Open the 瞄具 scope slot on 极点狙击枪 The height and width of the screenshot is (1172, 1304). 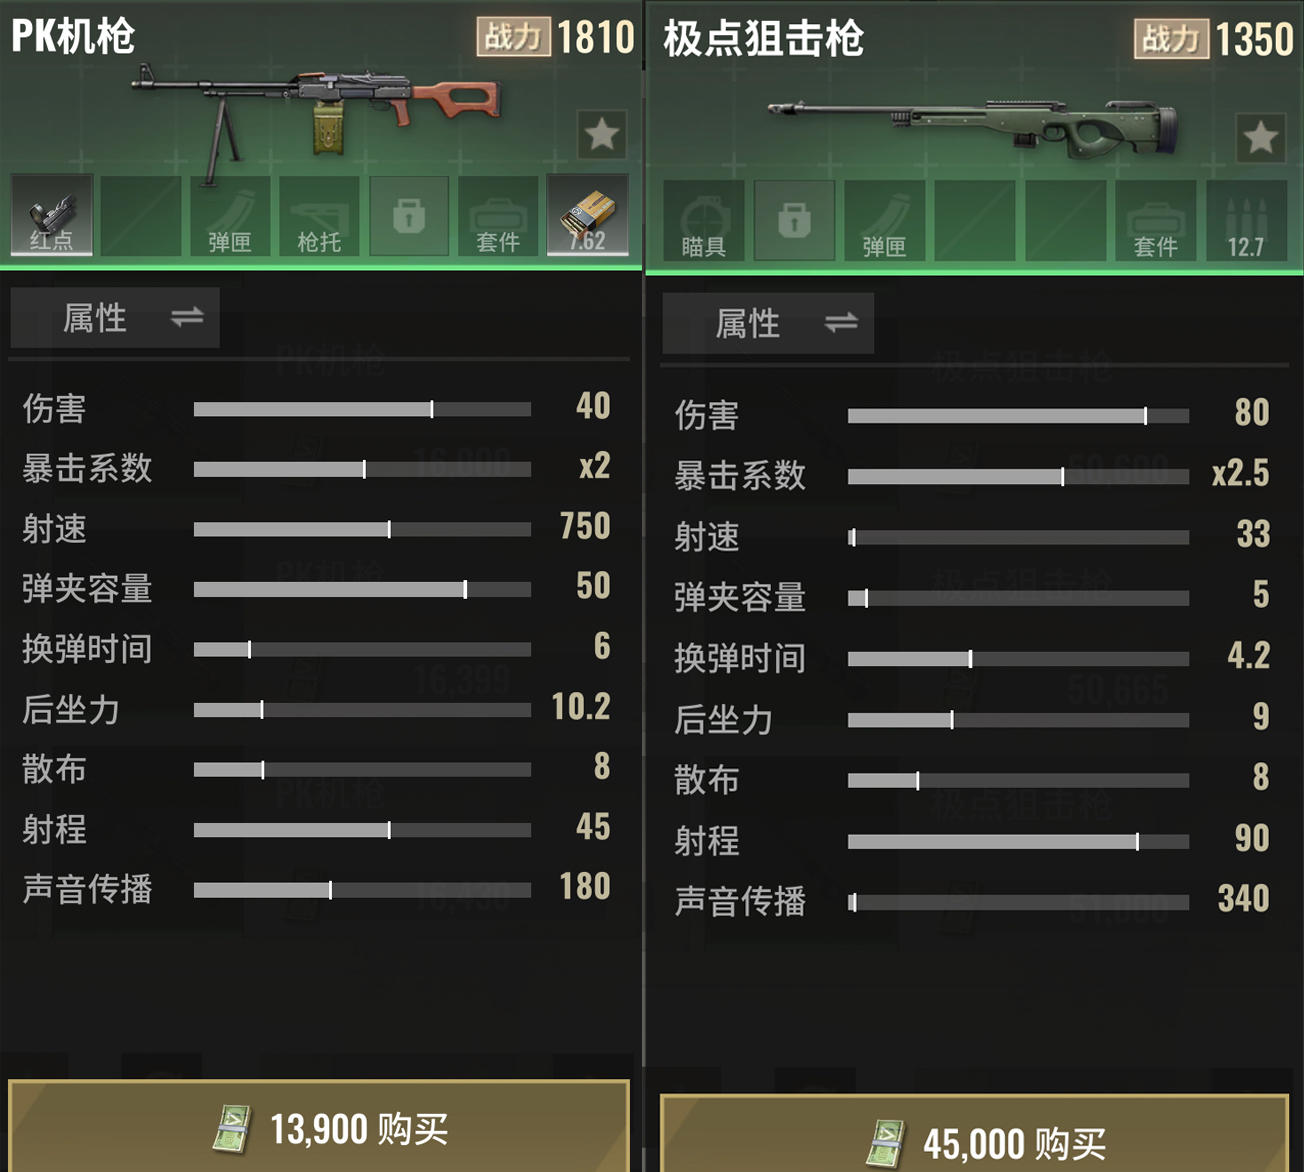pos(704,221)
